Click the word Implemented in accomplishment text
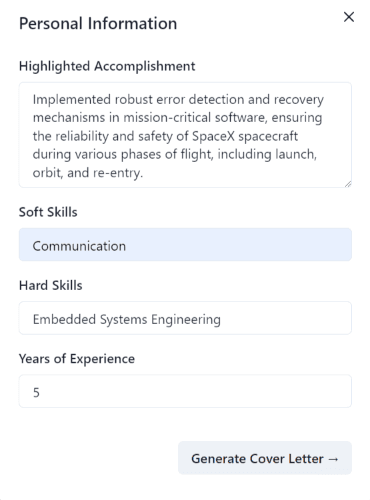Screen dimensions: 370x500 pyautogui.click(x=72, y=100)
